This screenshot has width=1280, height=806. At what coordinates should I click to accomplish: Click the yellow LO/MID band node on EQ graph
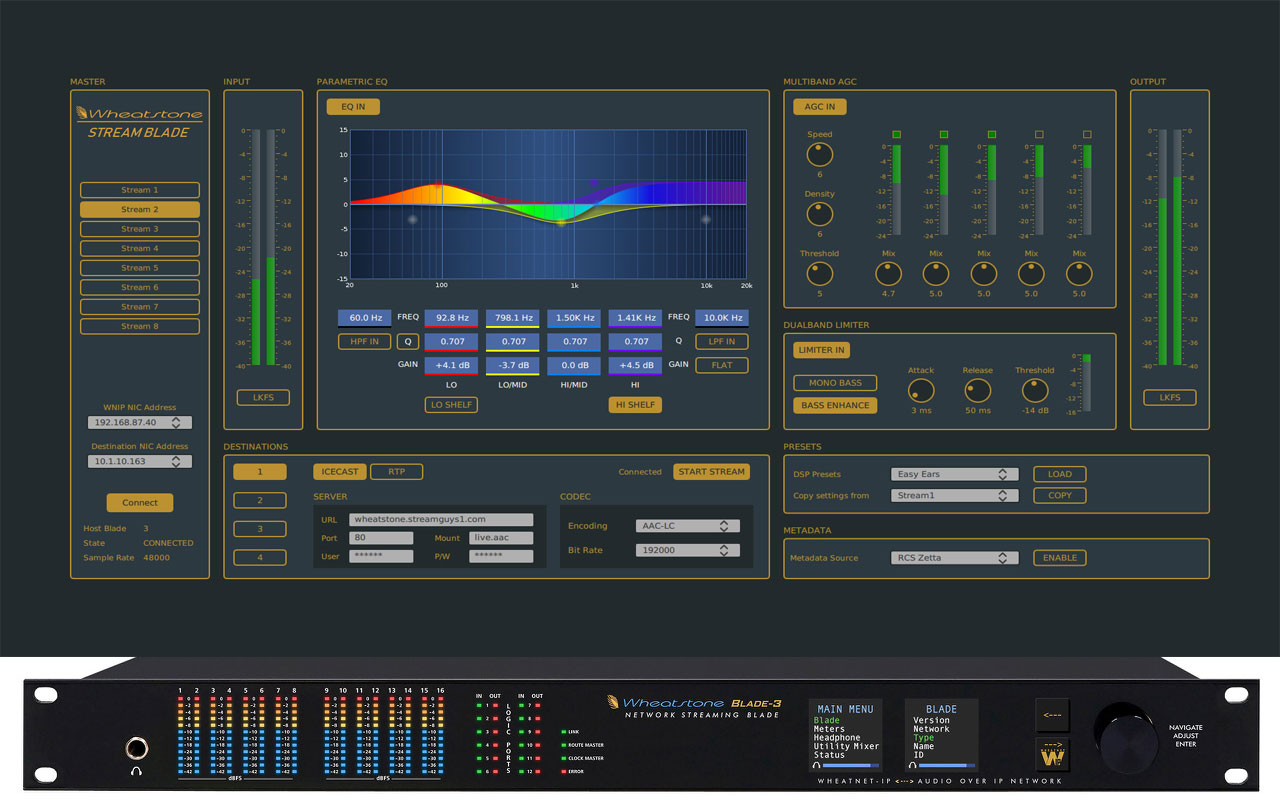click(x=561, y=222)
